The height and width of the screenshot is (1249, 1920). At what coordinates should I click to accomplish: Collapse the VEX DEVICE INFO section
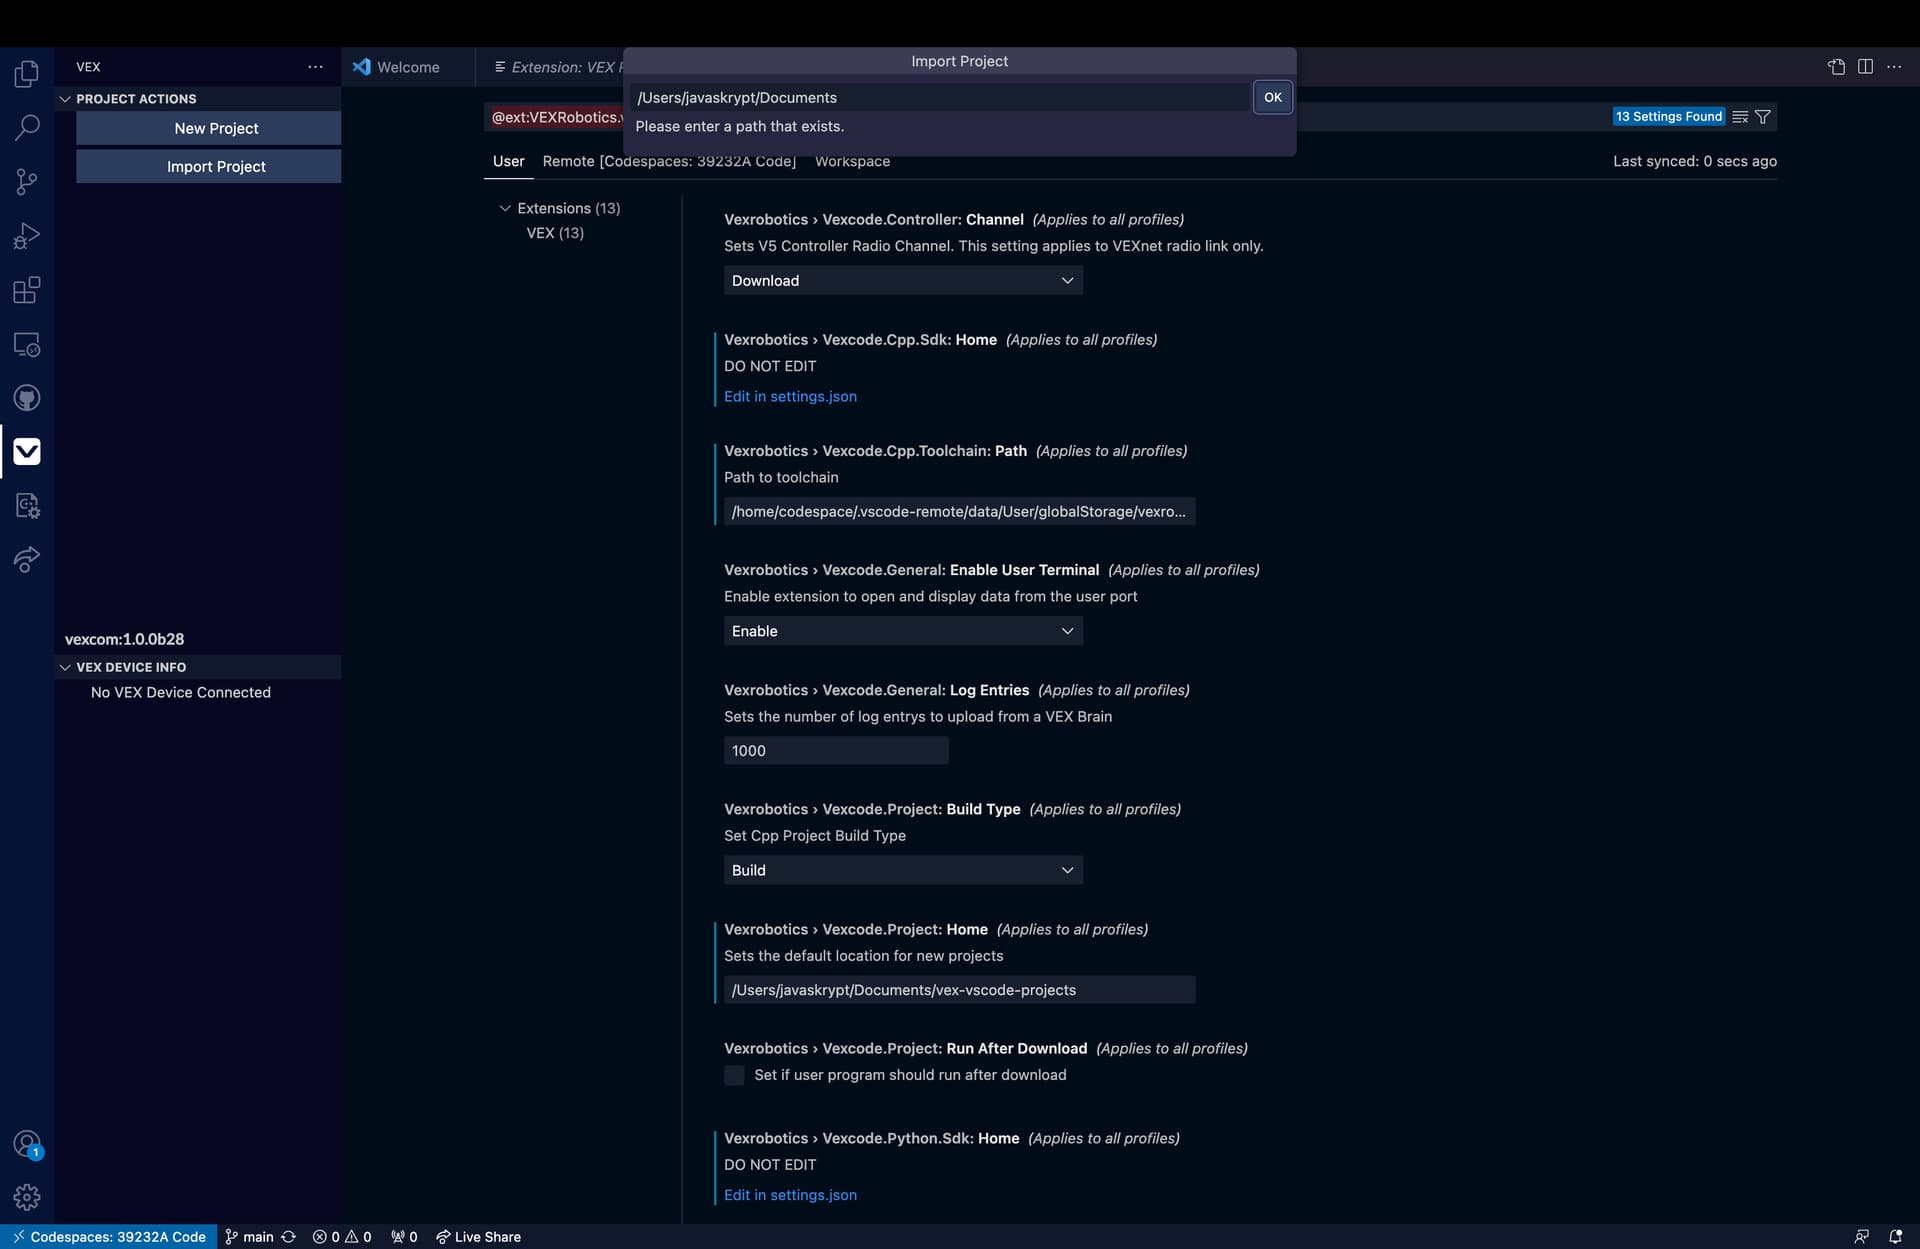[x=198, y=667]
